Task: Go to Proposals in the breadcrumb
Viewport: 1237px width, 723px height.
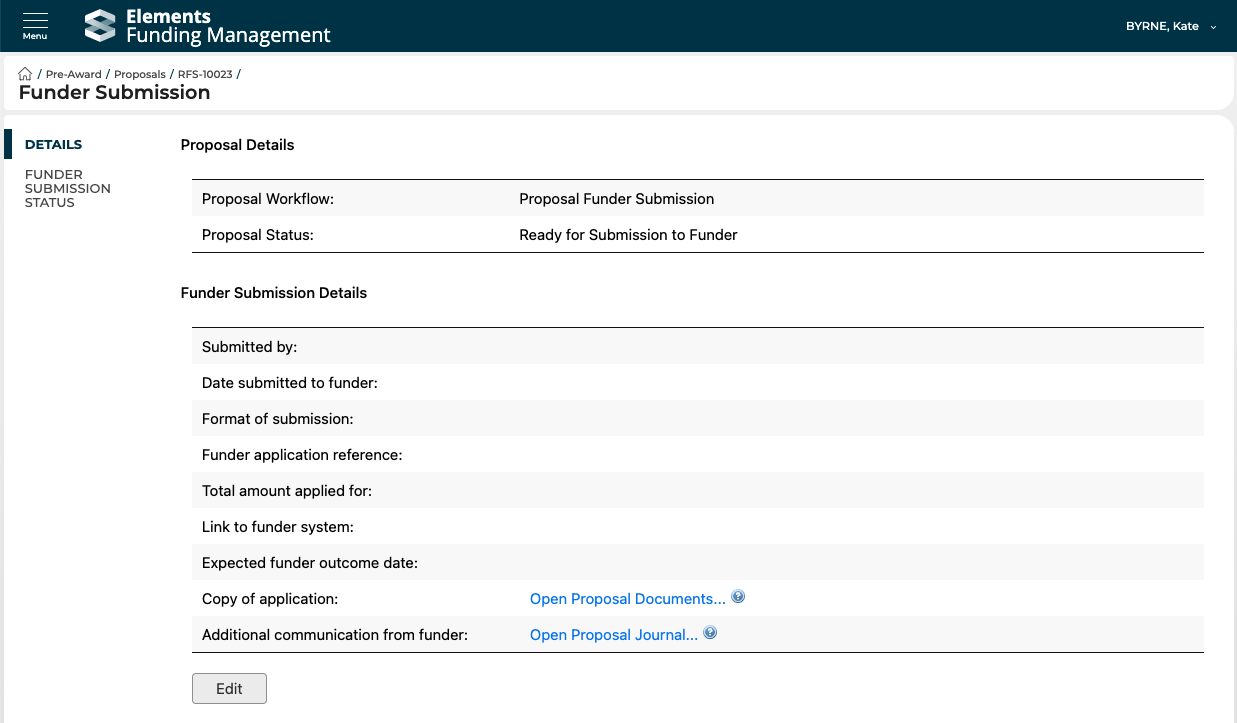Action: pyautogui.click(x=140, y=74)
